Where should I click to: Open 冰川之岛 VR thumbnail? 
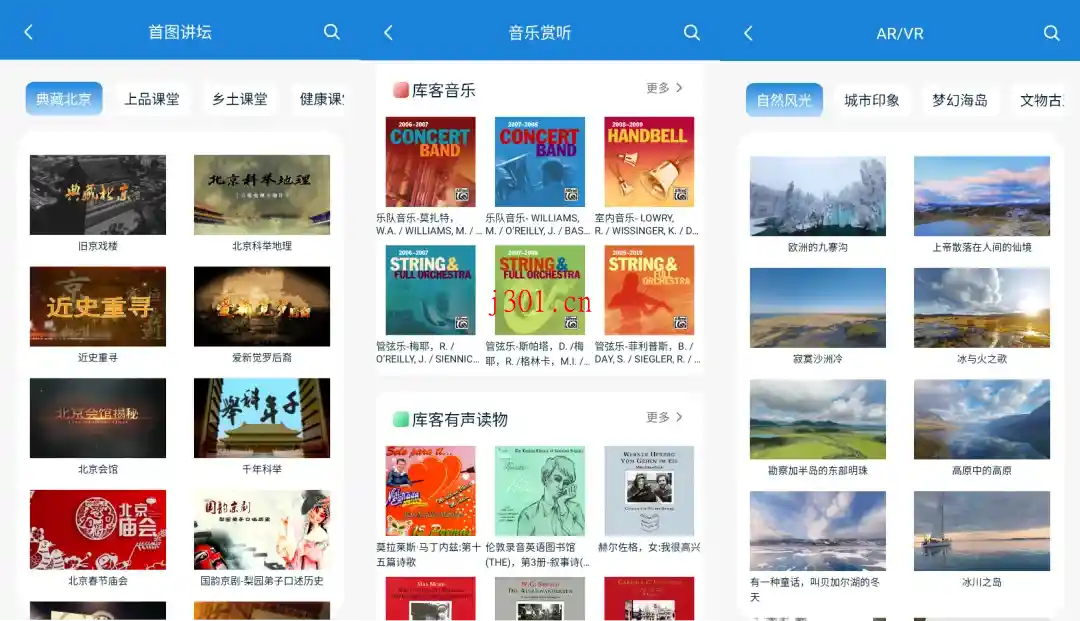pyautogui.click(x=982, y=531)
